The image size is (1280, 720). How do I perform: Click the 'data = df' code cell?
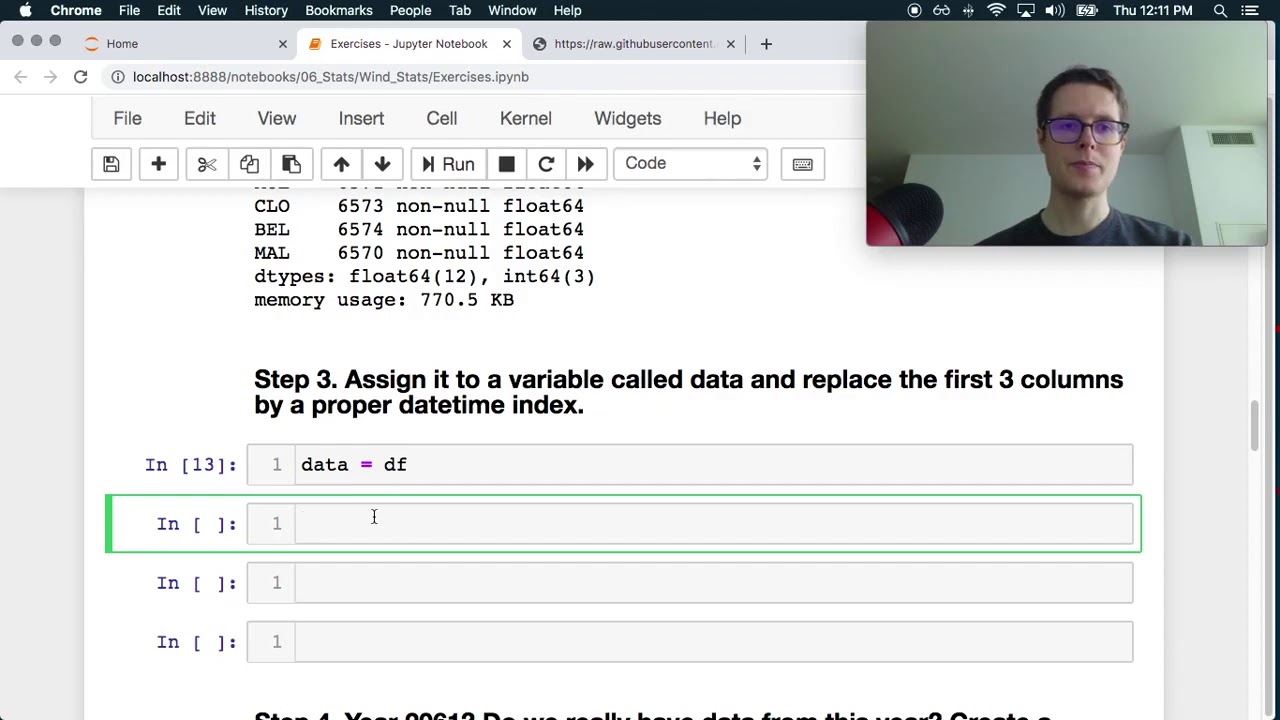tap(690, 465)
